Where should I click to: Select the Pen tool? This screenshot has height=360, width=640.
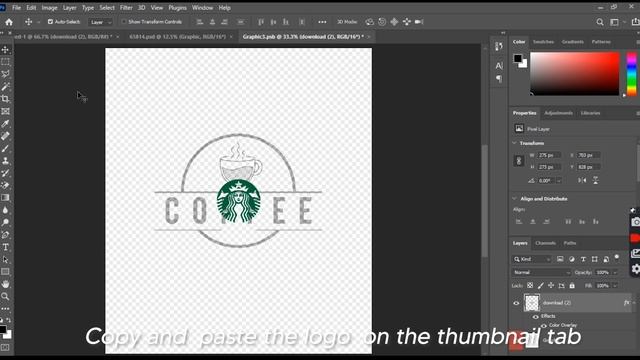click(5, 235)
